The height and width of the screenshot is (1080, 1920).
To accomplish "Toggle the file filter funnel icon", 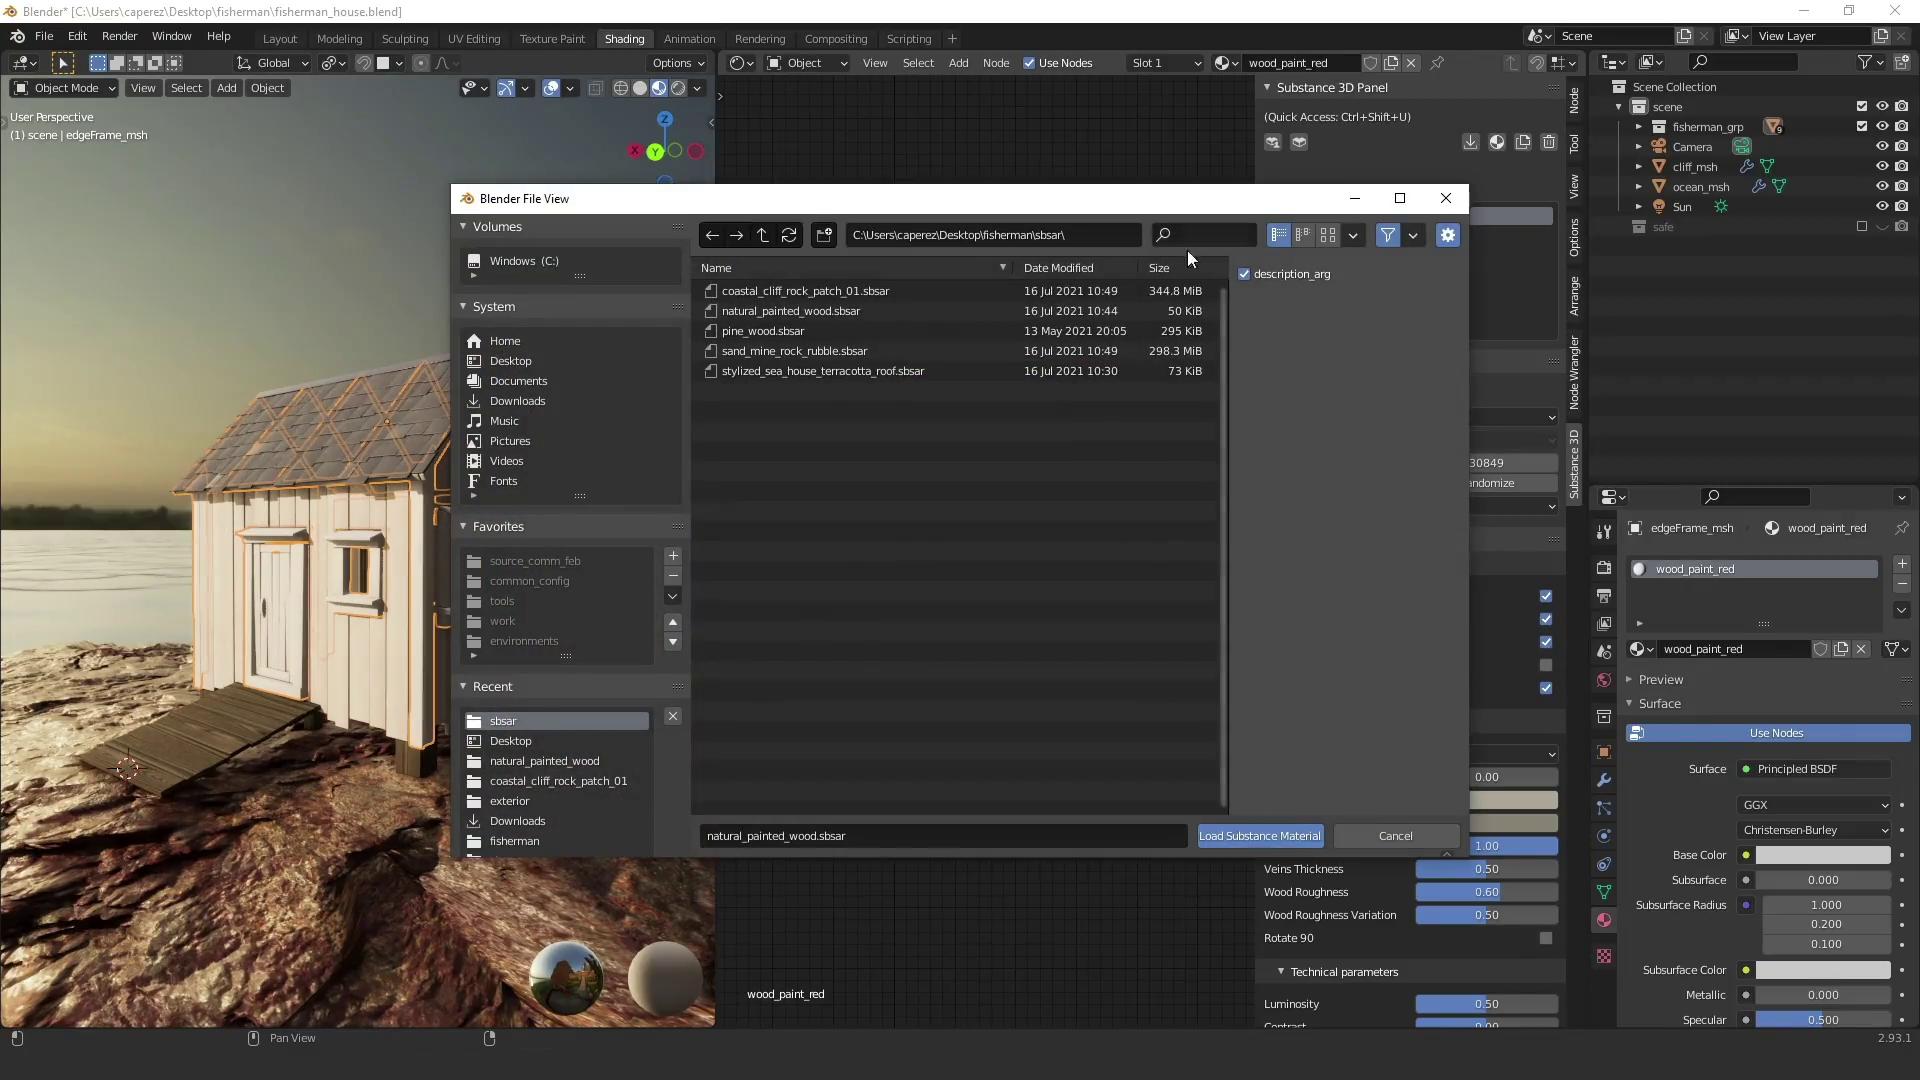I will [1388, 235].
